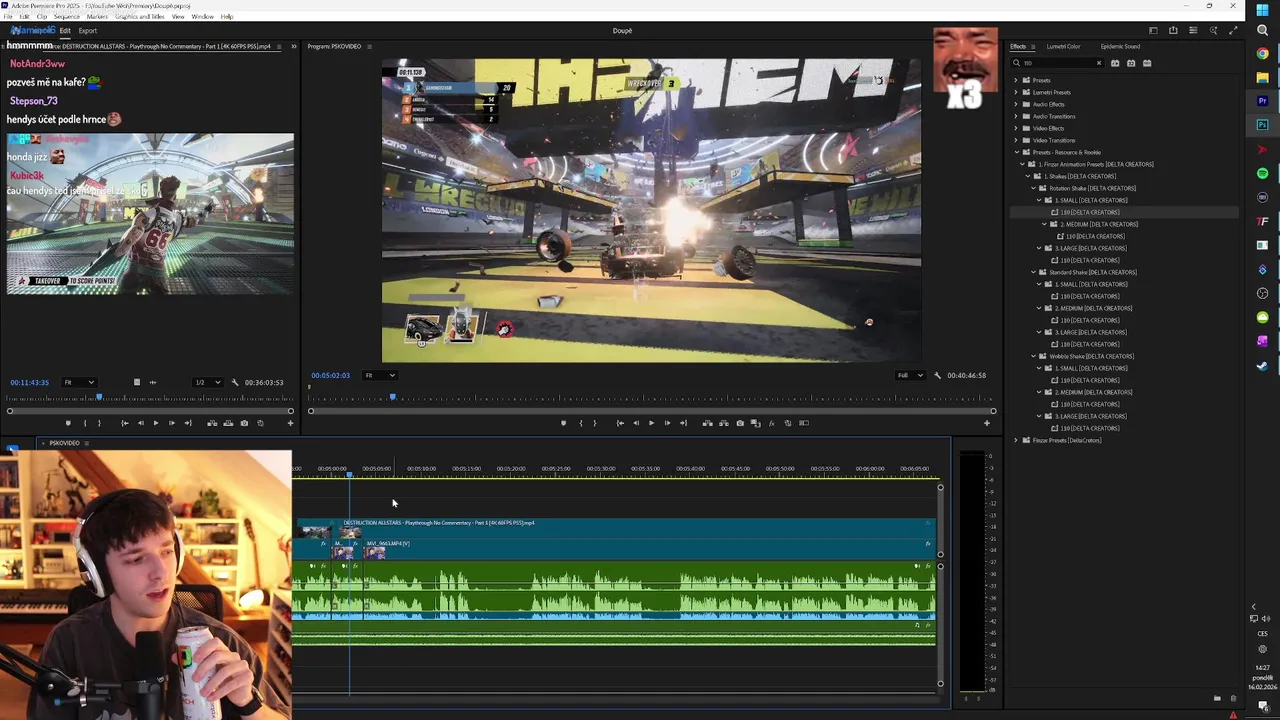Go to In point in Program monitor
1280x720 pixels.
coord(620,423)
